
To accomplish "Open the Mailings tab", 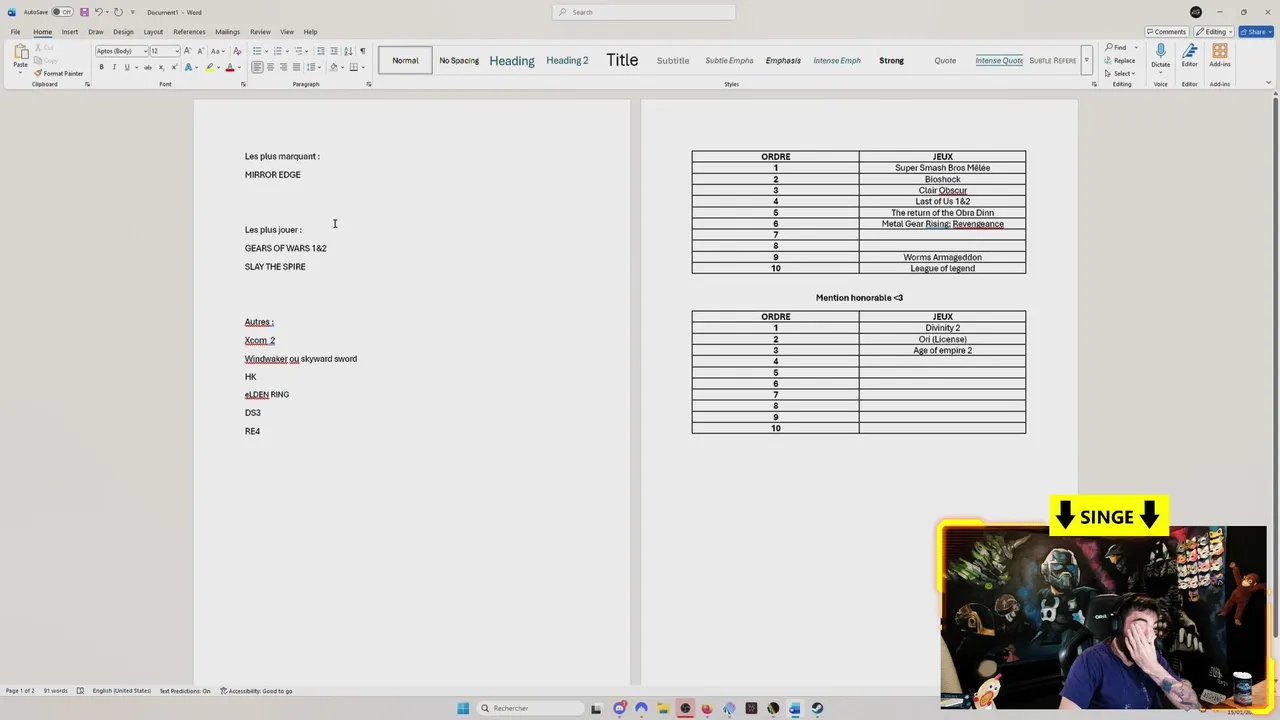I will pos(227,32).
